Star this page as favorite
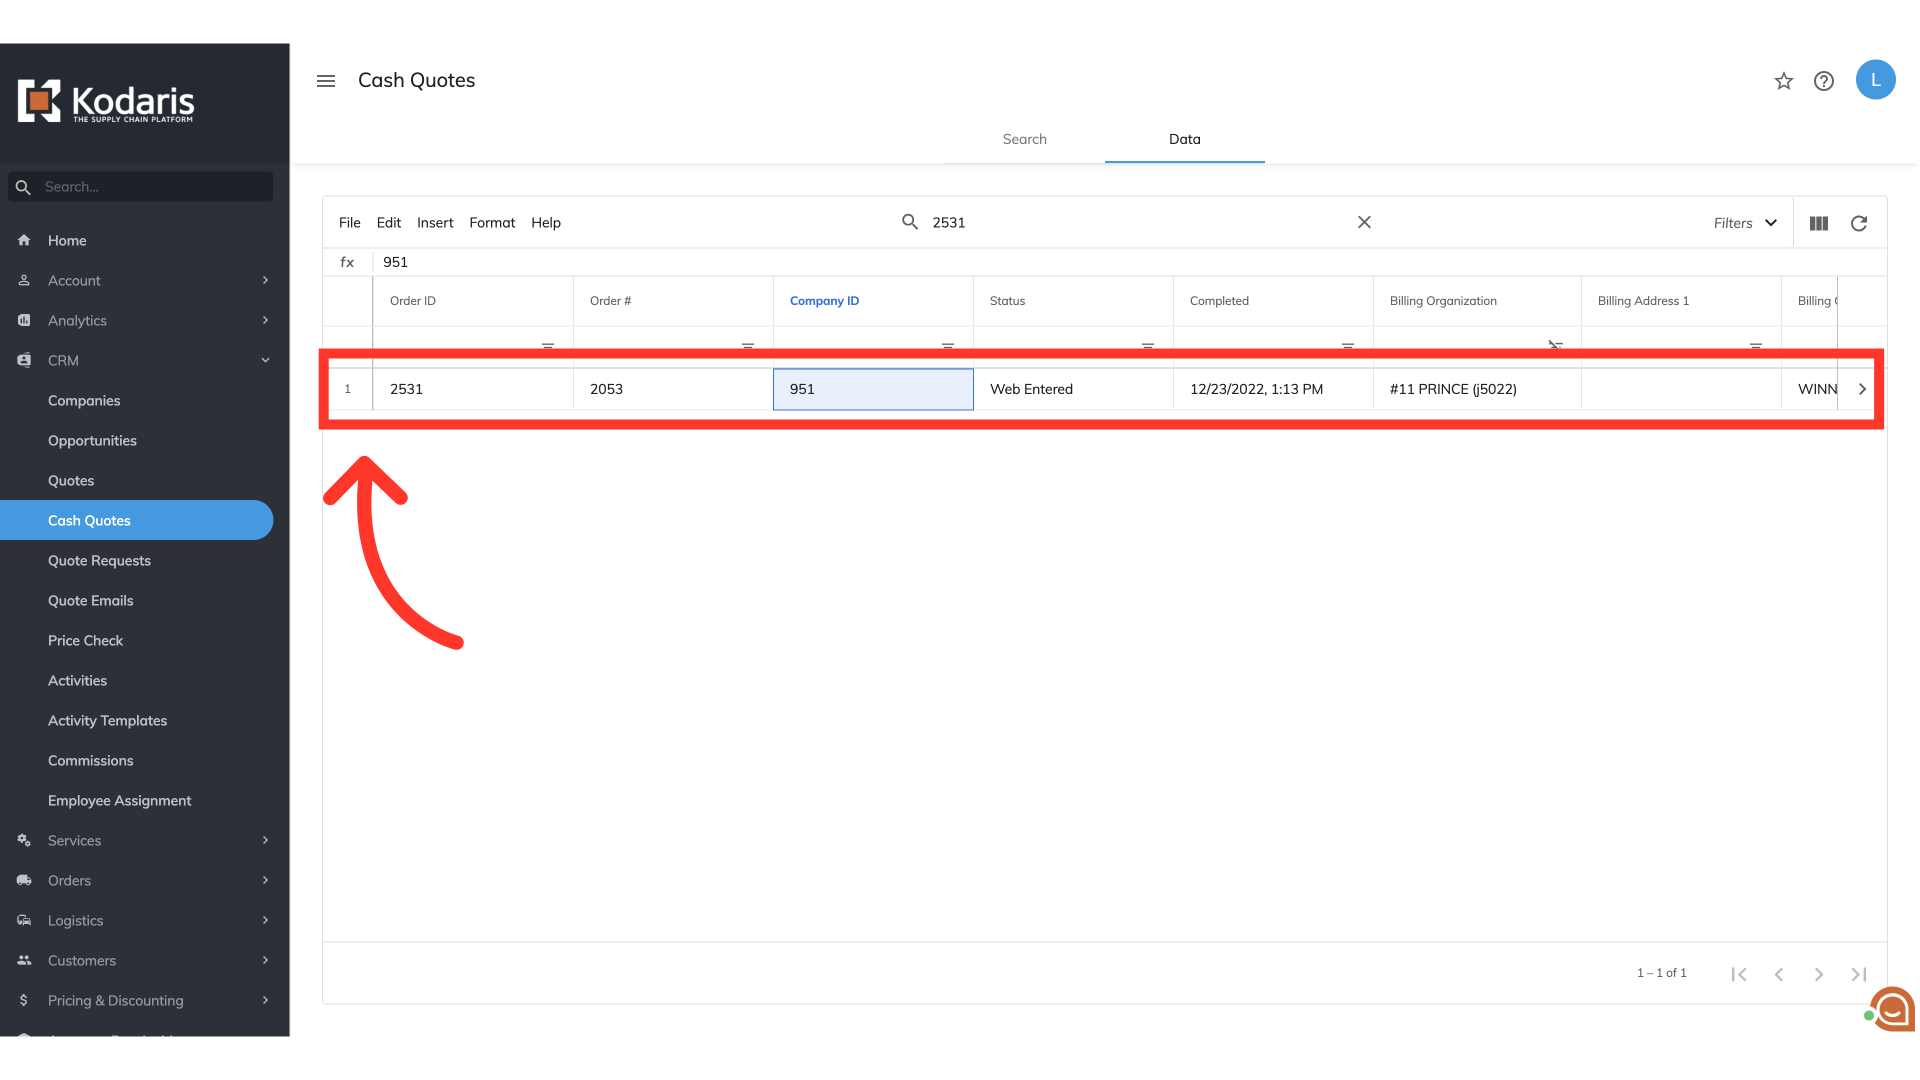 click(x=1784, y=81)
